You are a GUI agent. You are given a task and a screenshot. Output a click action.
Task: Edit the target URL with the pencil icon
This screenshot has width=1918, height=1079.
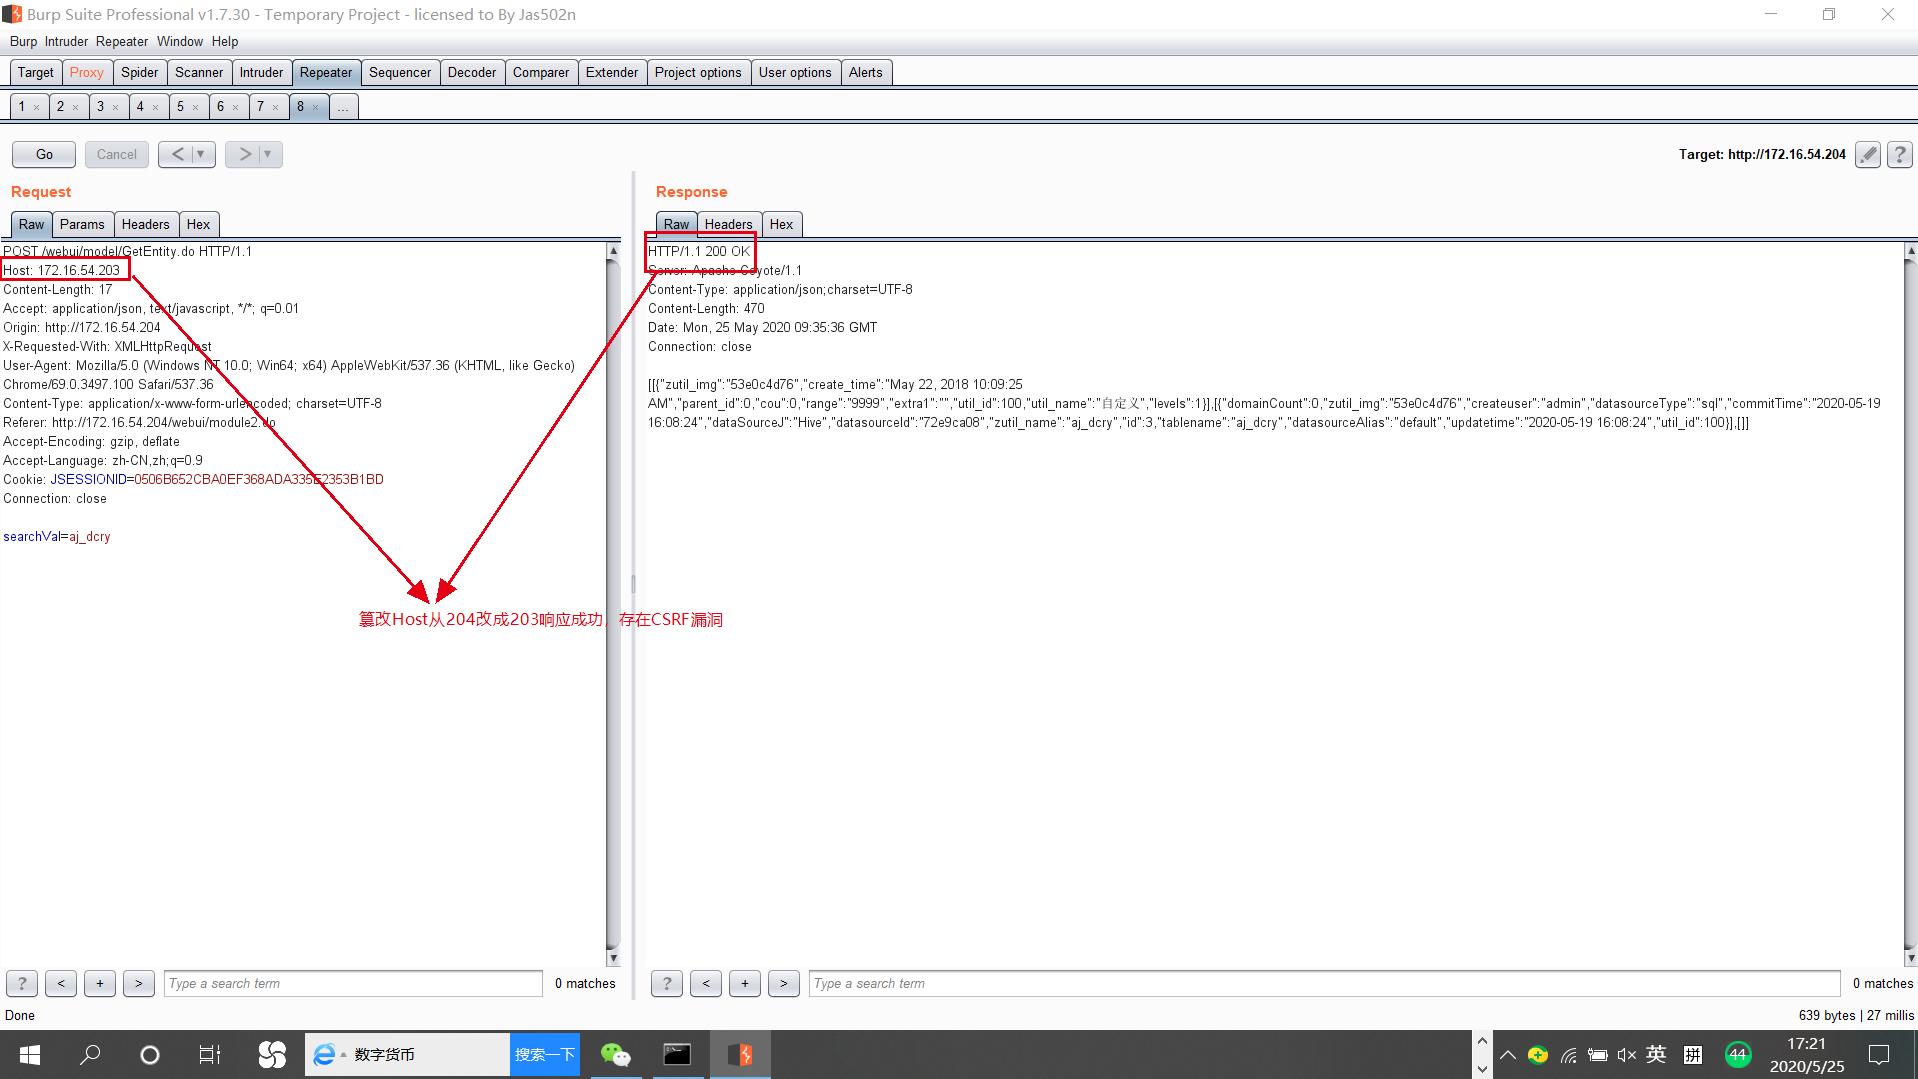1866,154
